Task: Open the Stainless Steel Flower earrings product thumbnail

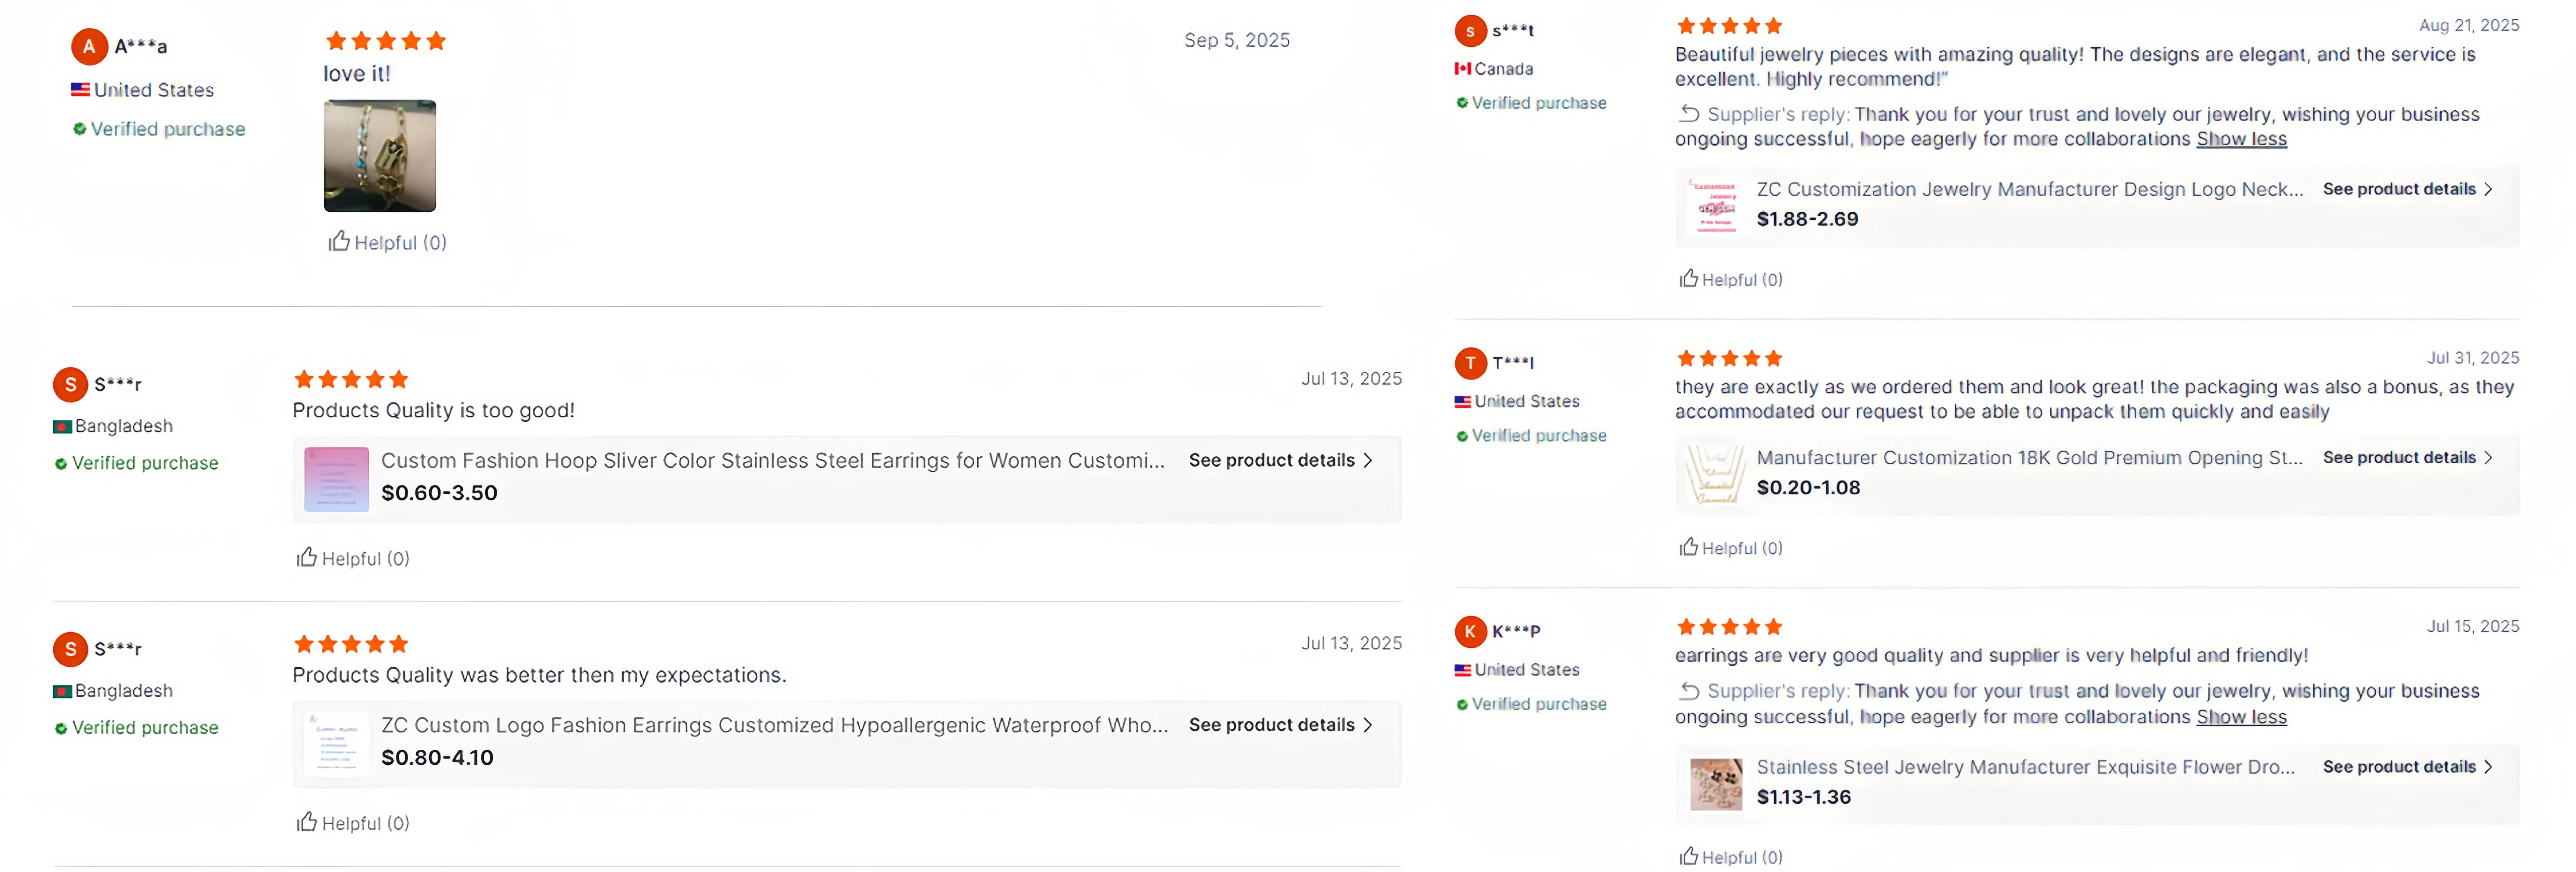Action: (1716, 783)
